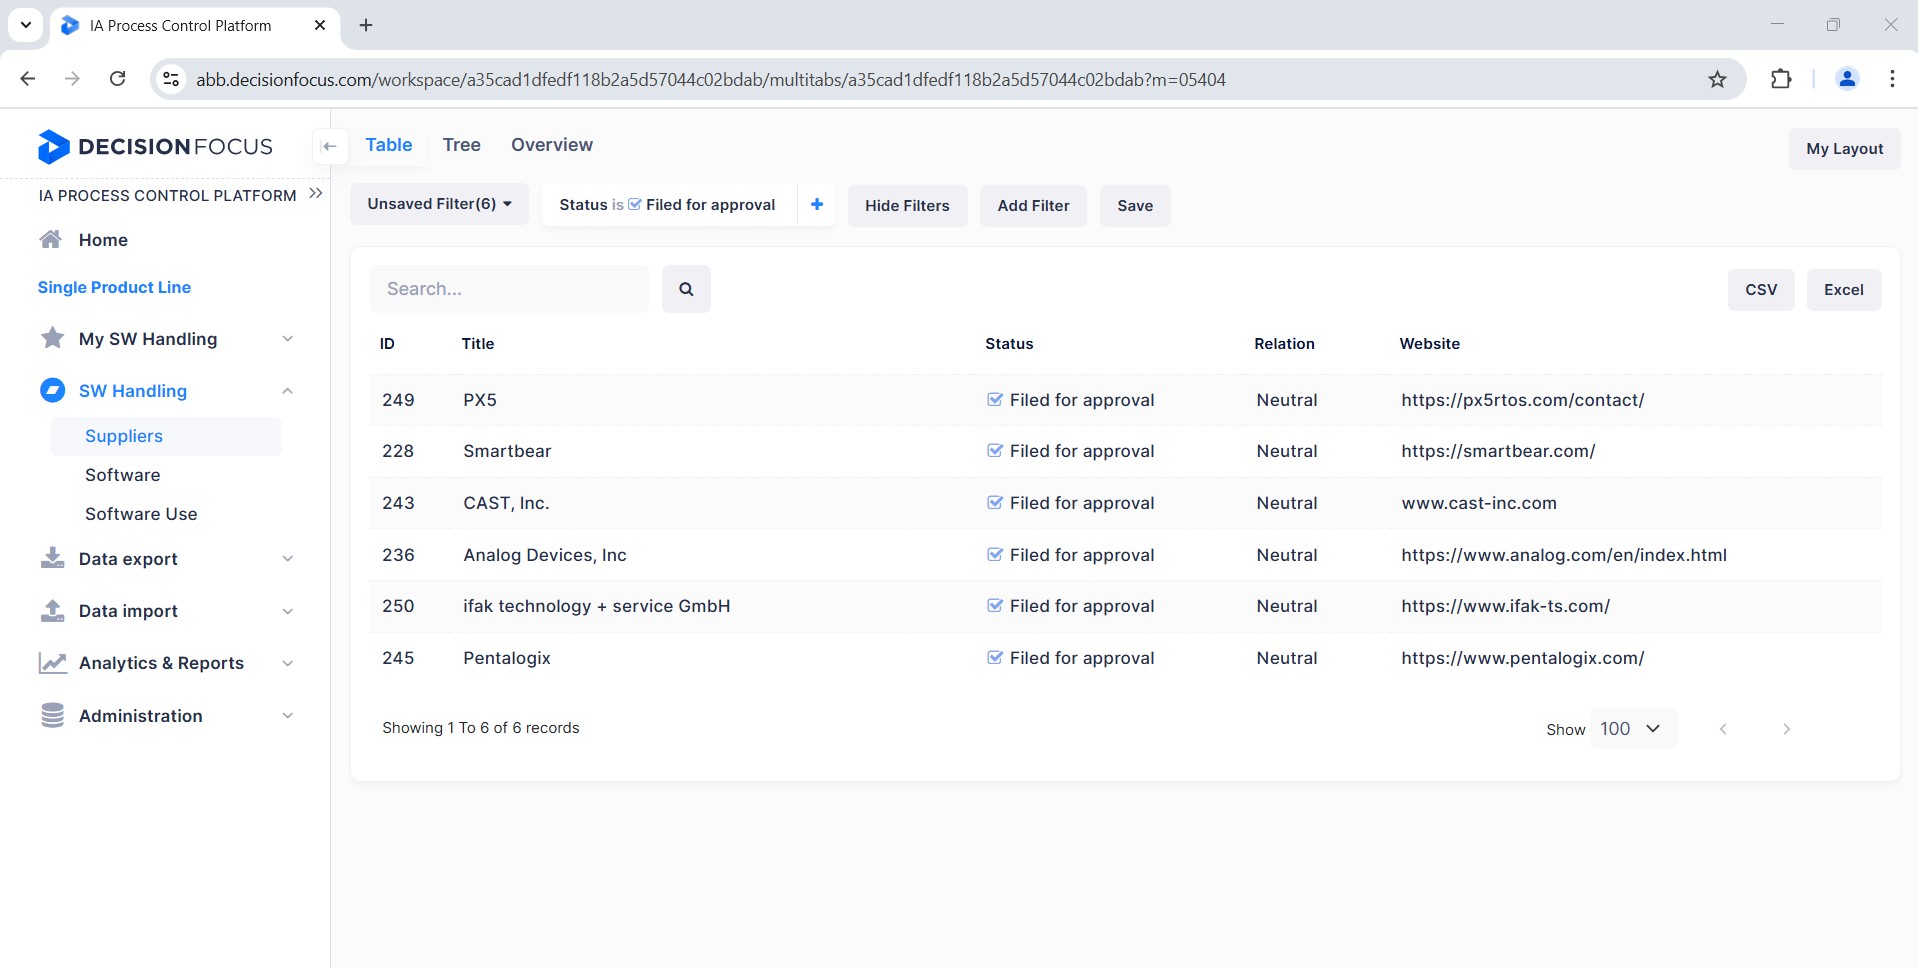Switch to the Table tab
The height and width of the screenshot is (968, 1918).
[x=389, y=145]
